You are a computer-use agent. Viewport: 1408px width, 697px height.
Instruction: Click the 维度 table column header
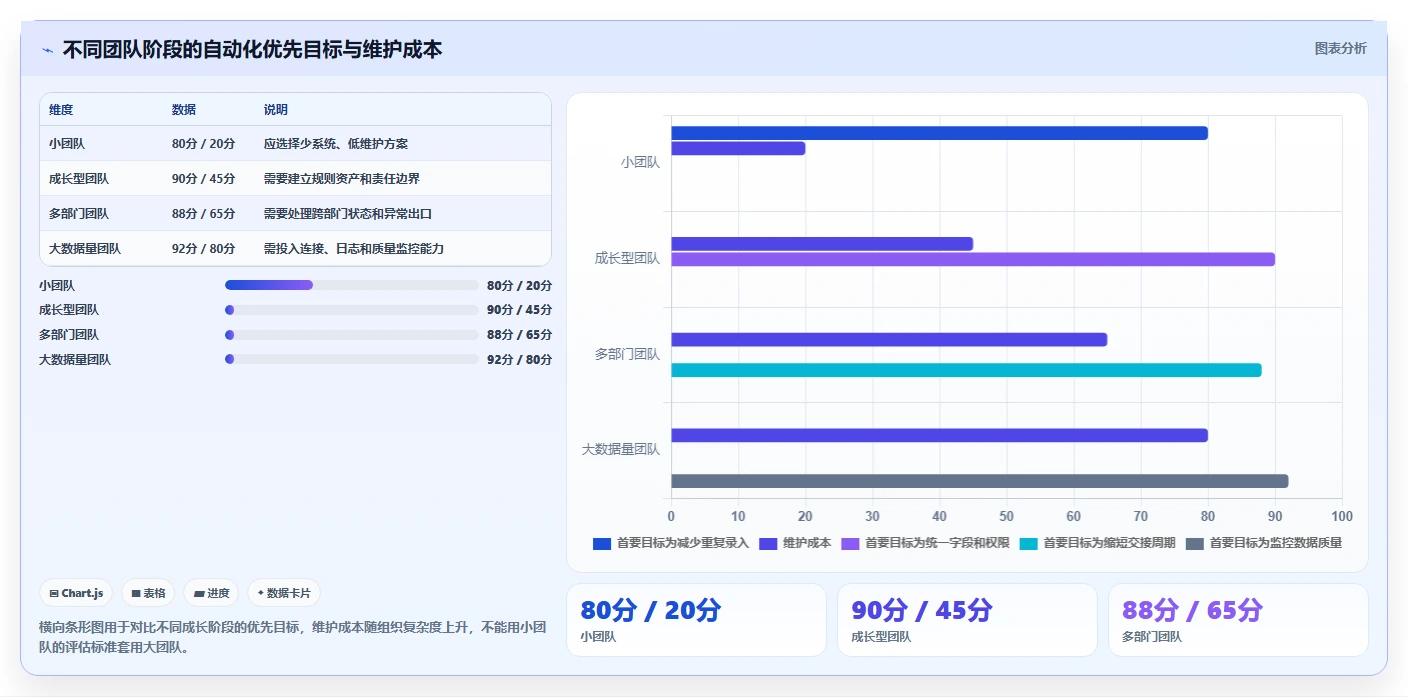(x=61, y=110)
